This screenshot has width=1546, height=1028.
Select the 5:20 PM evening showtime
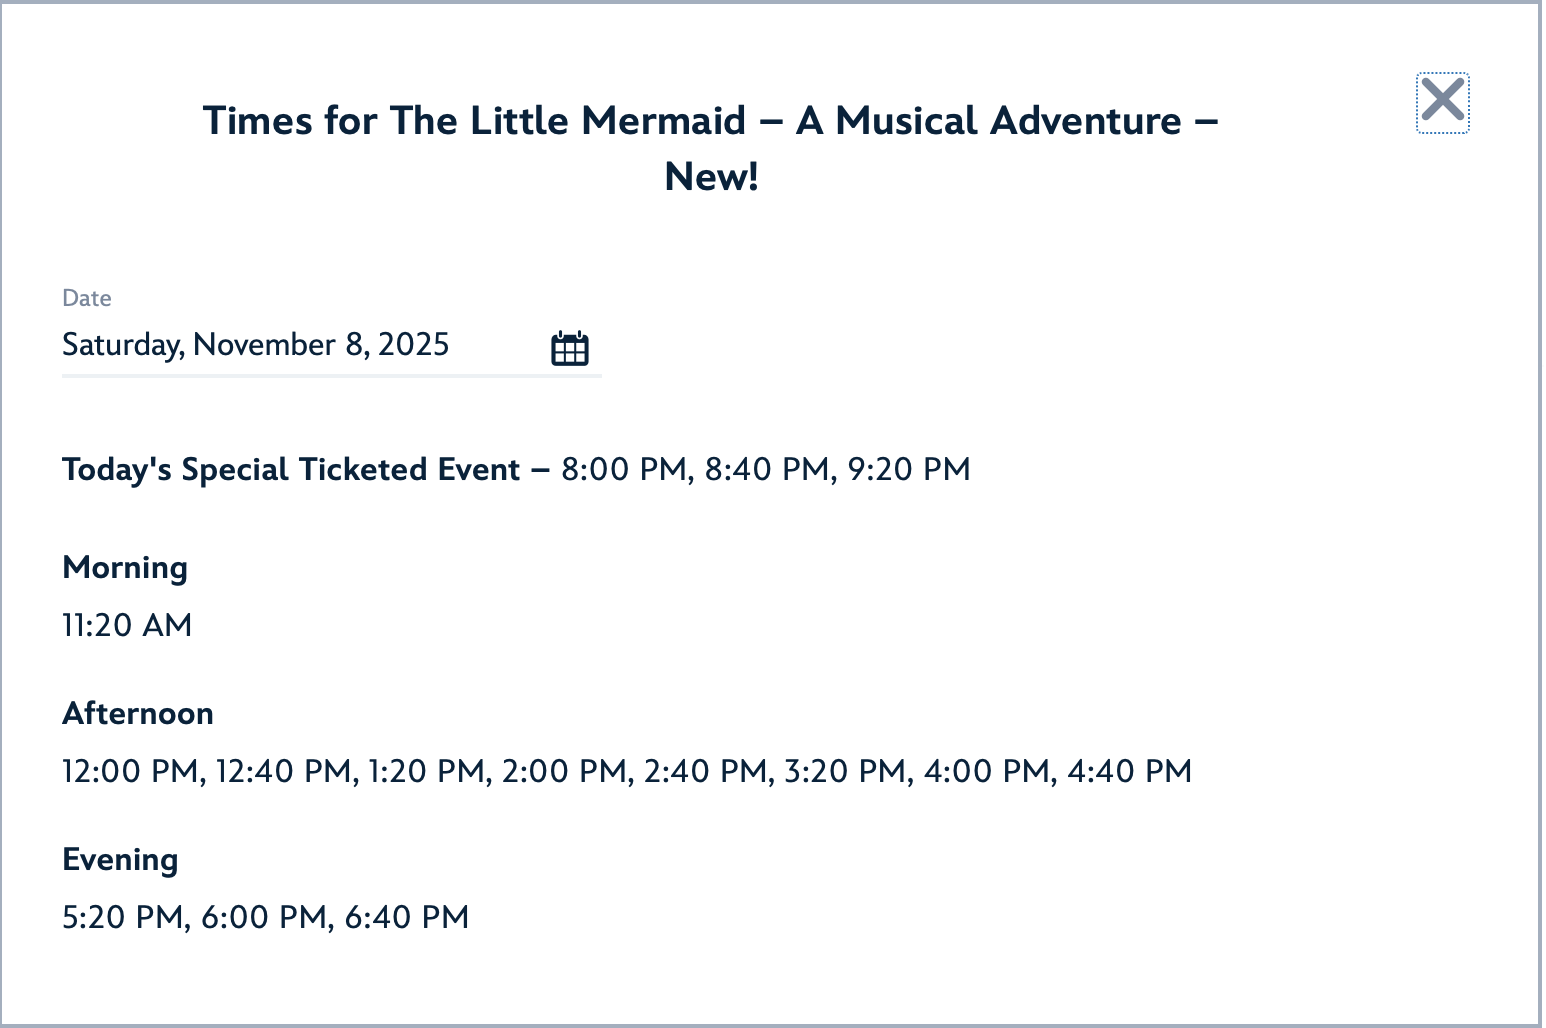point(123,917)
